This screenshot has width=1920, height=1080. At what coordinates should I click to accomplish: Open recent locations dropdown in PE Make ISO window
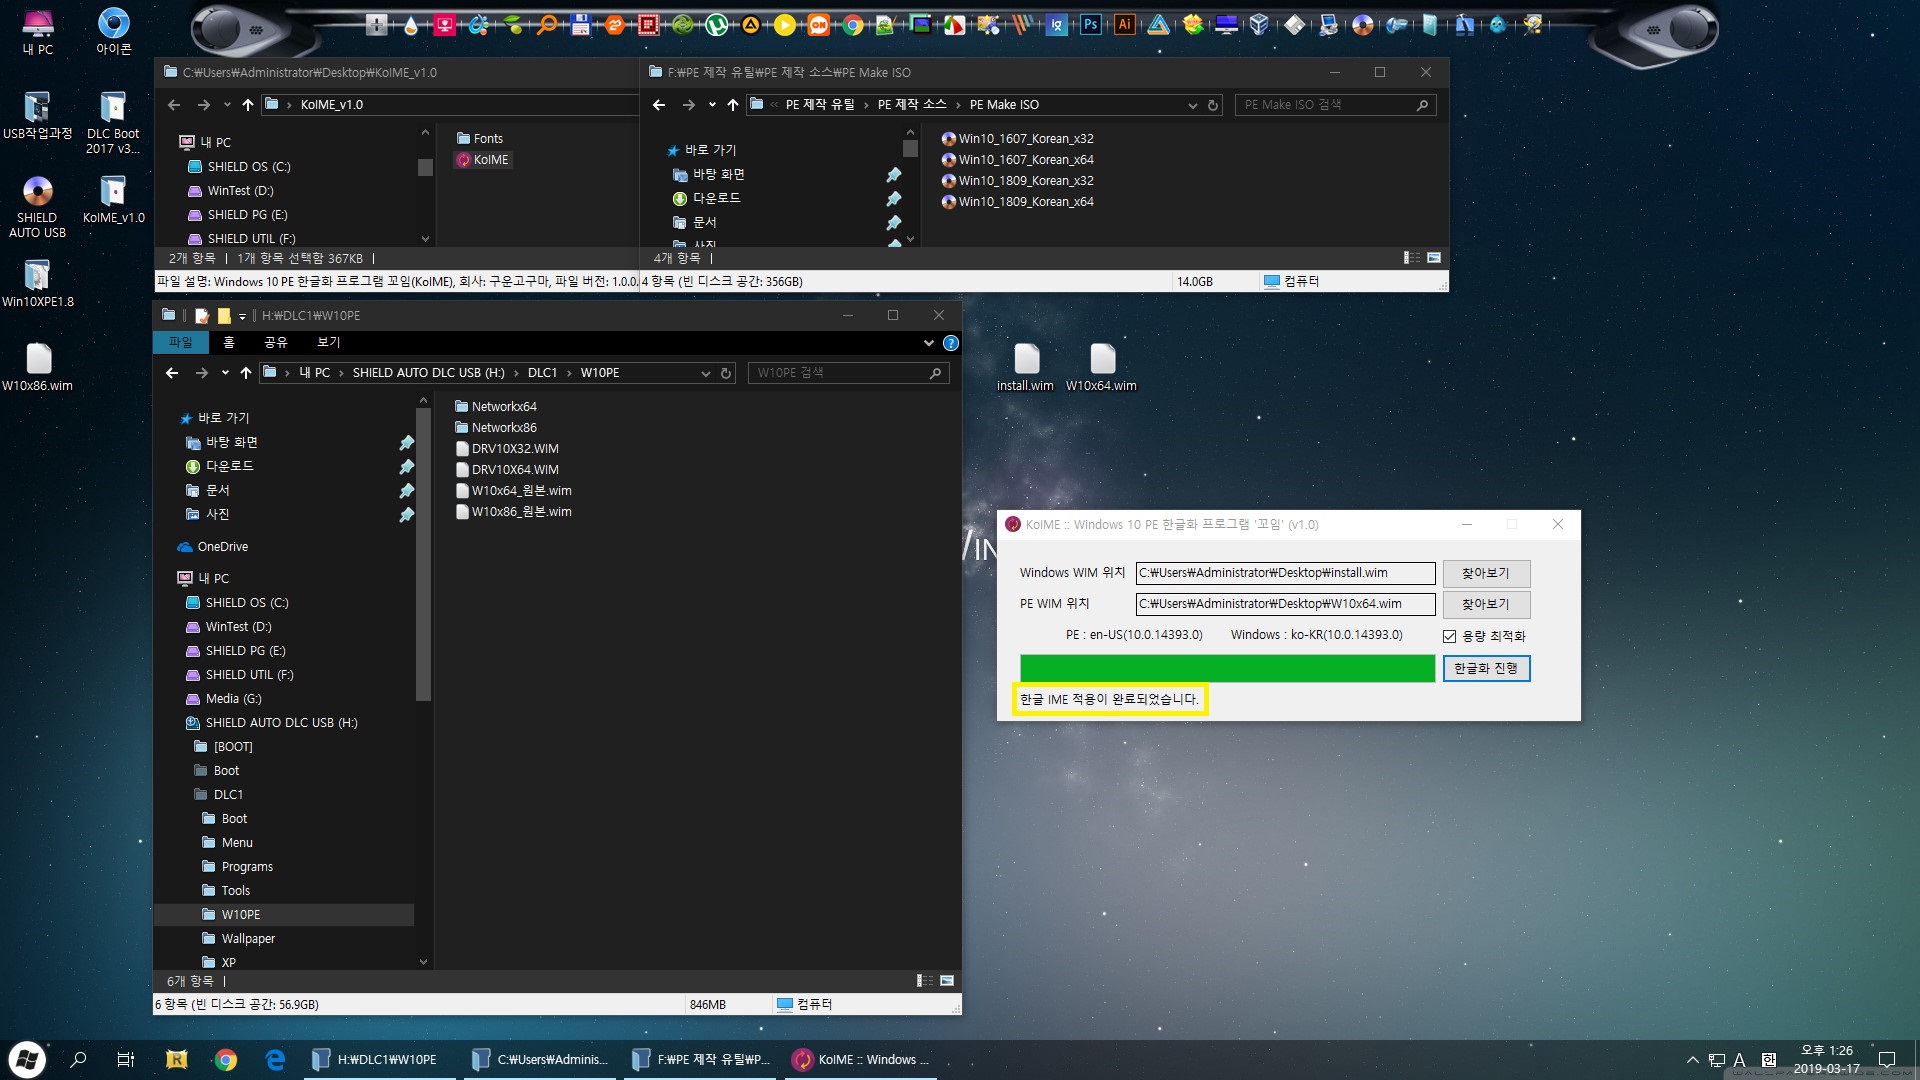pyautogui.click(x=712, y=105)
